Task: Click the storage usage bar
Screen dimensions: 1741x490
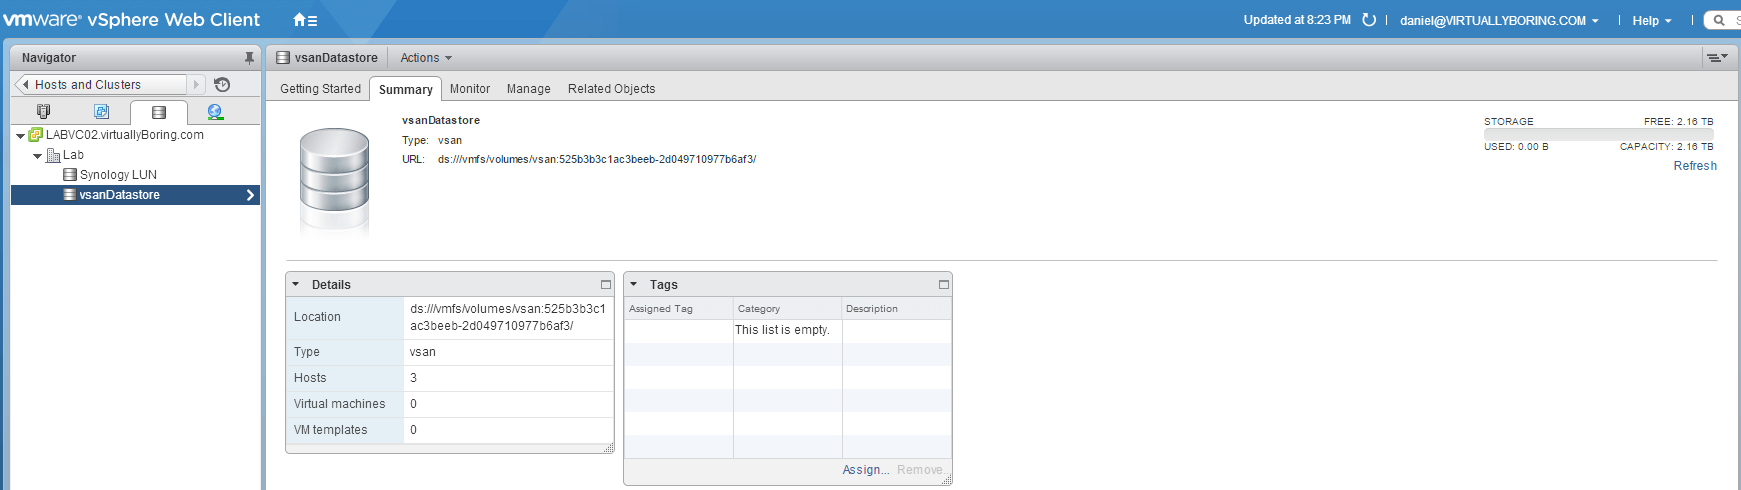Action: pos(1598,134)
